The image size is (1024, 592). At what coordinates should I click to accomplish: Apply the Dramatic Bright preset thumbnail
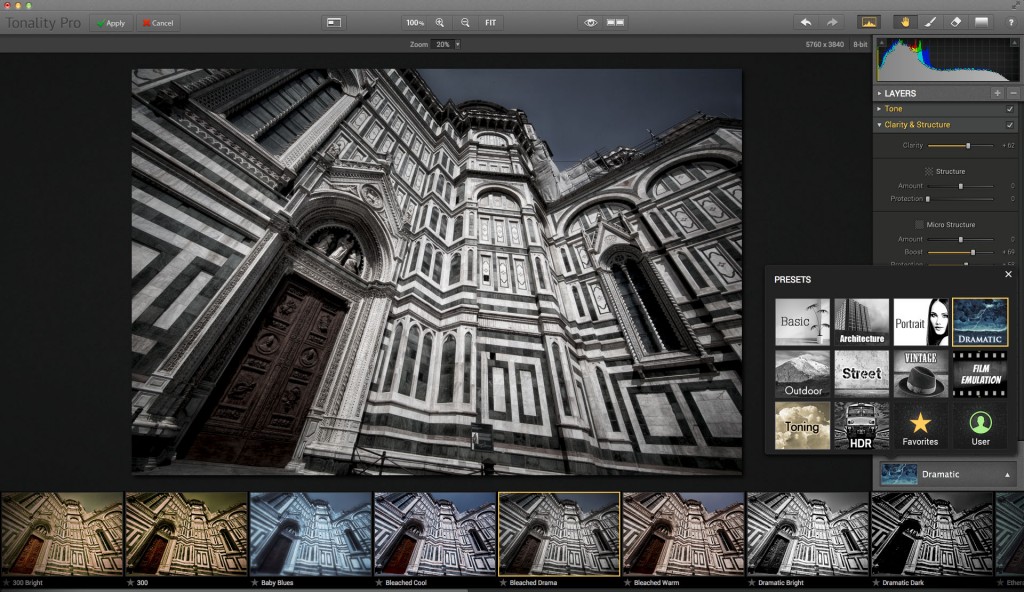(x=808, y=534)
